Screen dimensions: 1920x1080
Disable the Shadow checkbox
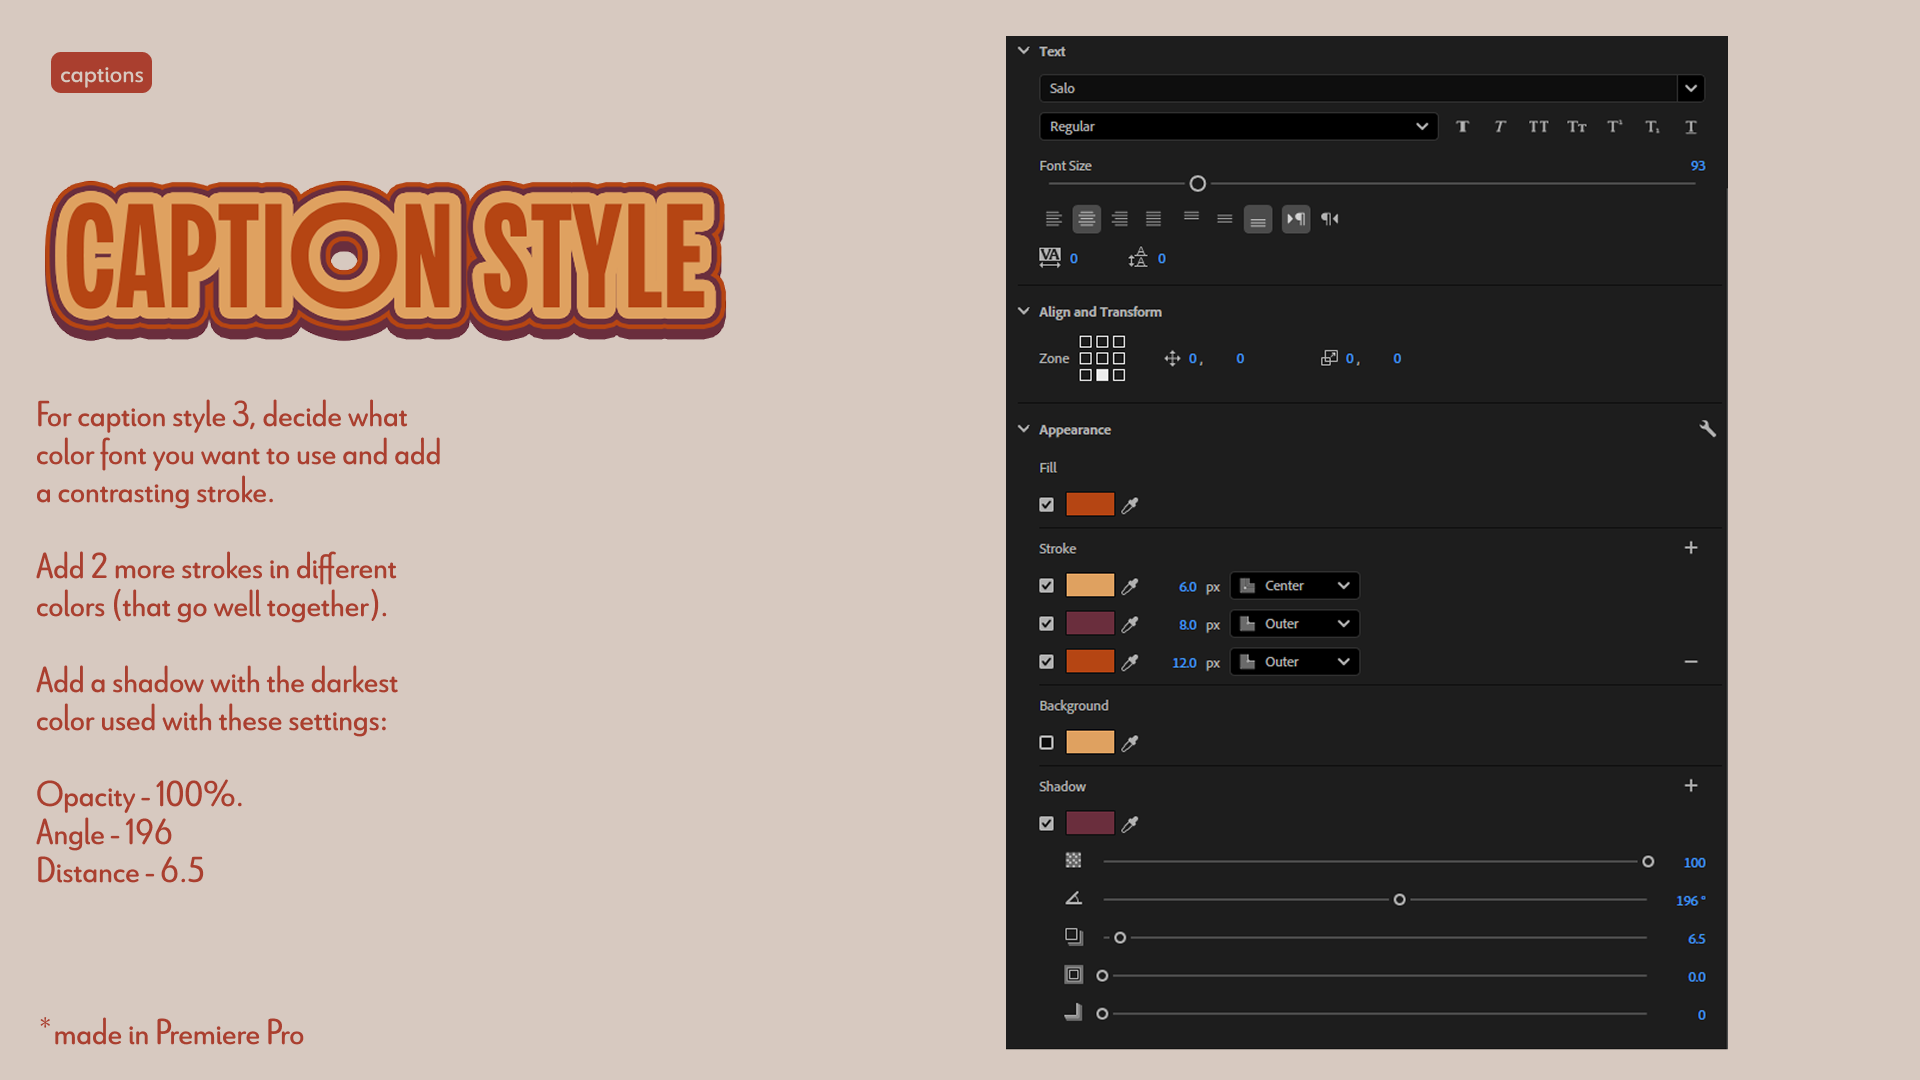click(1046, 824)
